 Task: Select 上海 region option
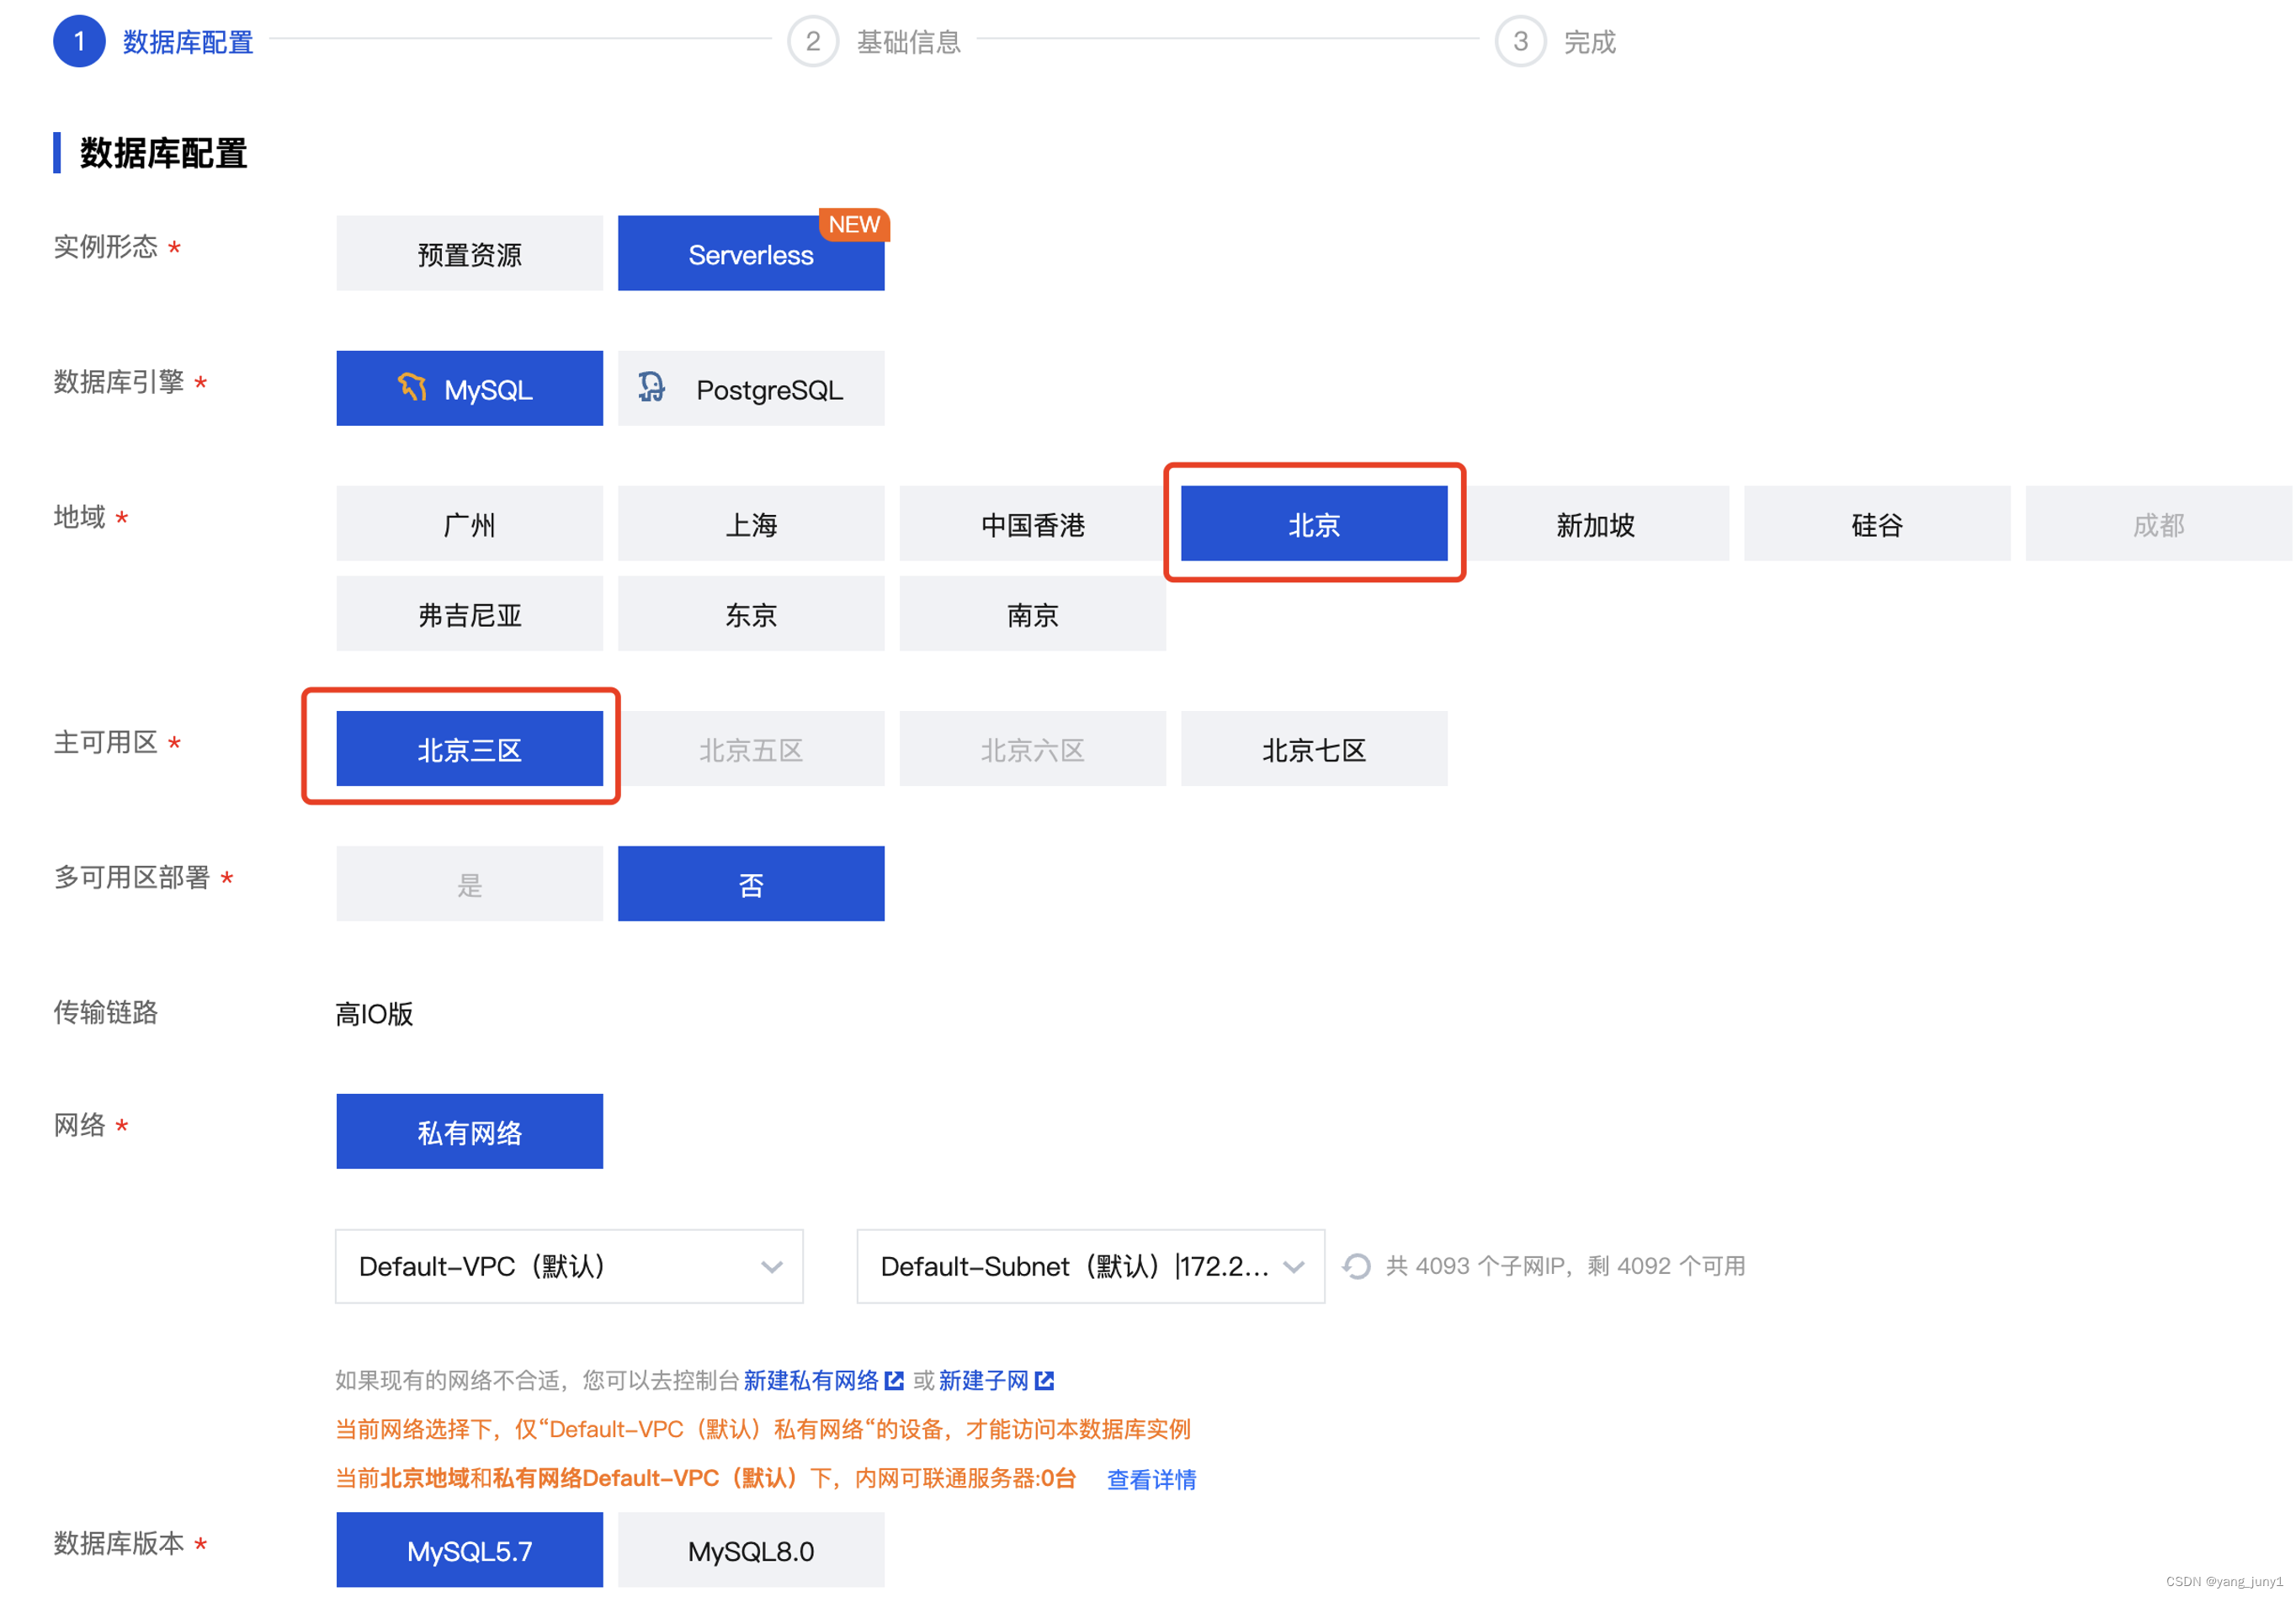click(x=750, y=524)
